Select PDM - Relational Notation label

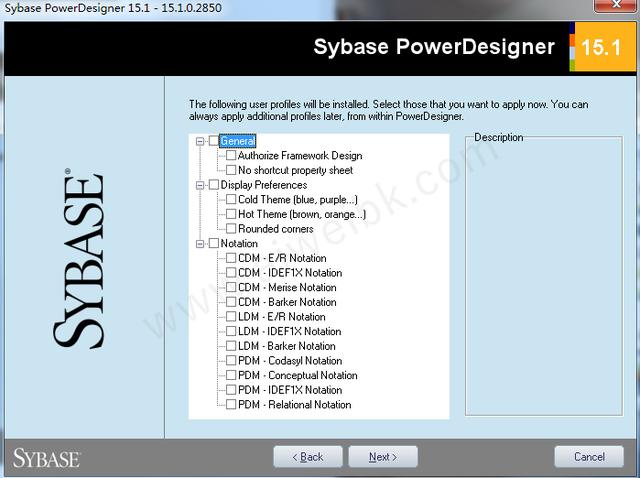[x=295, y=405]
